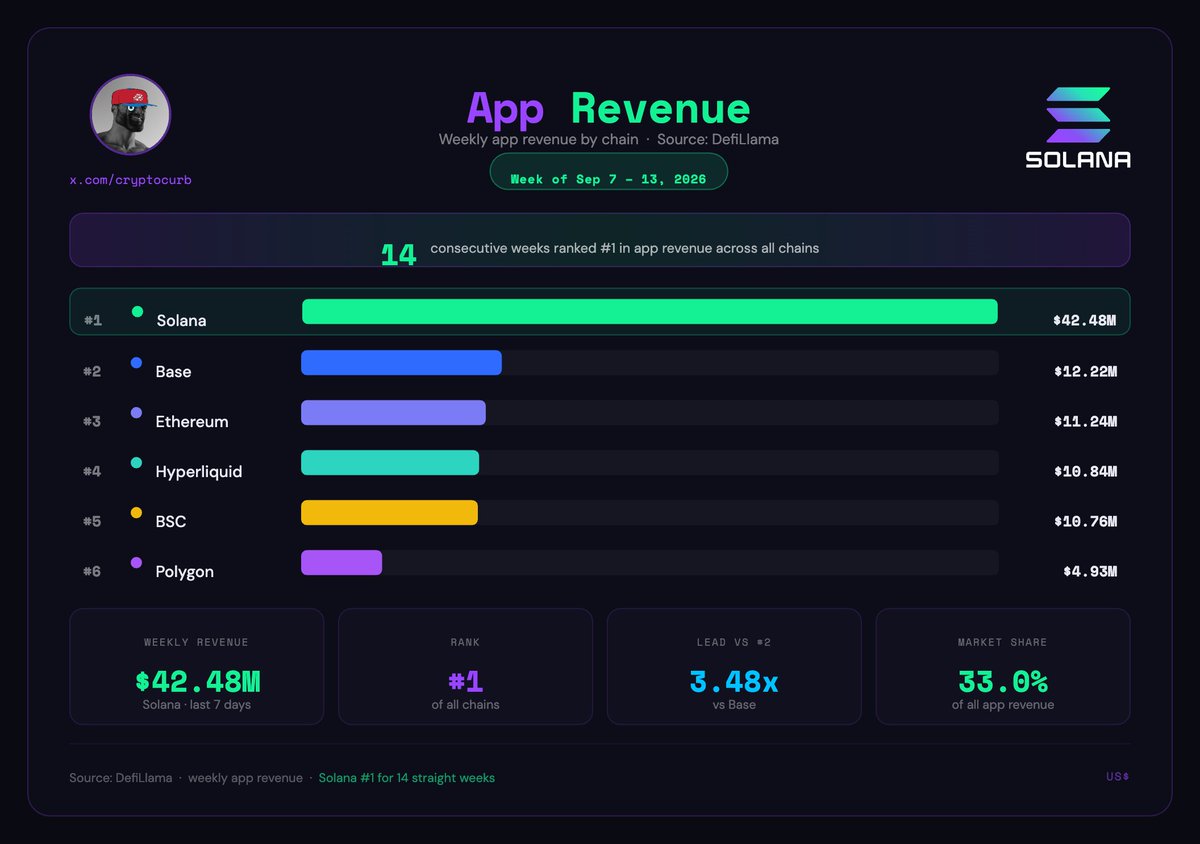The height and width of the screenshot is (844, 1200).
Task: Click the footer Source: DefiLlama text
Action: (x=121, y=777)
